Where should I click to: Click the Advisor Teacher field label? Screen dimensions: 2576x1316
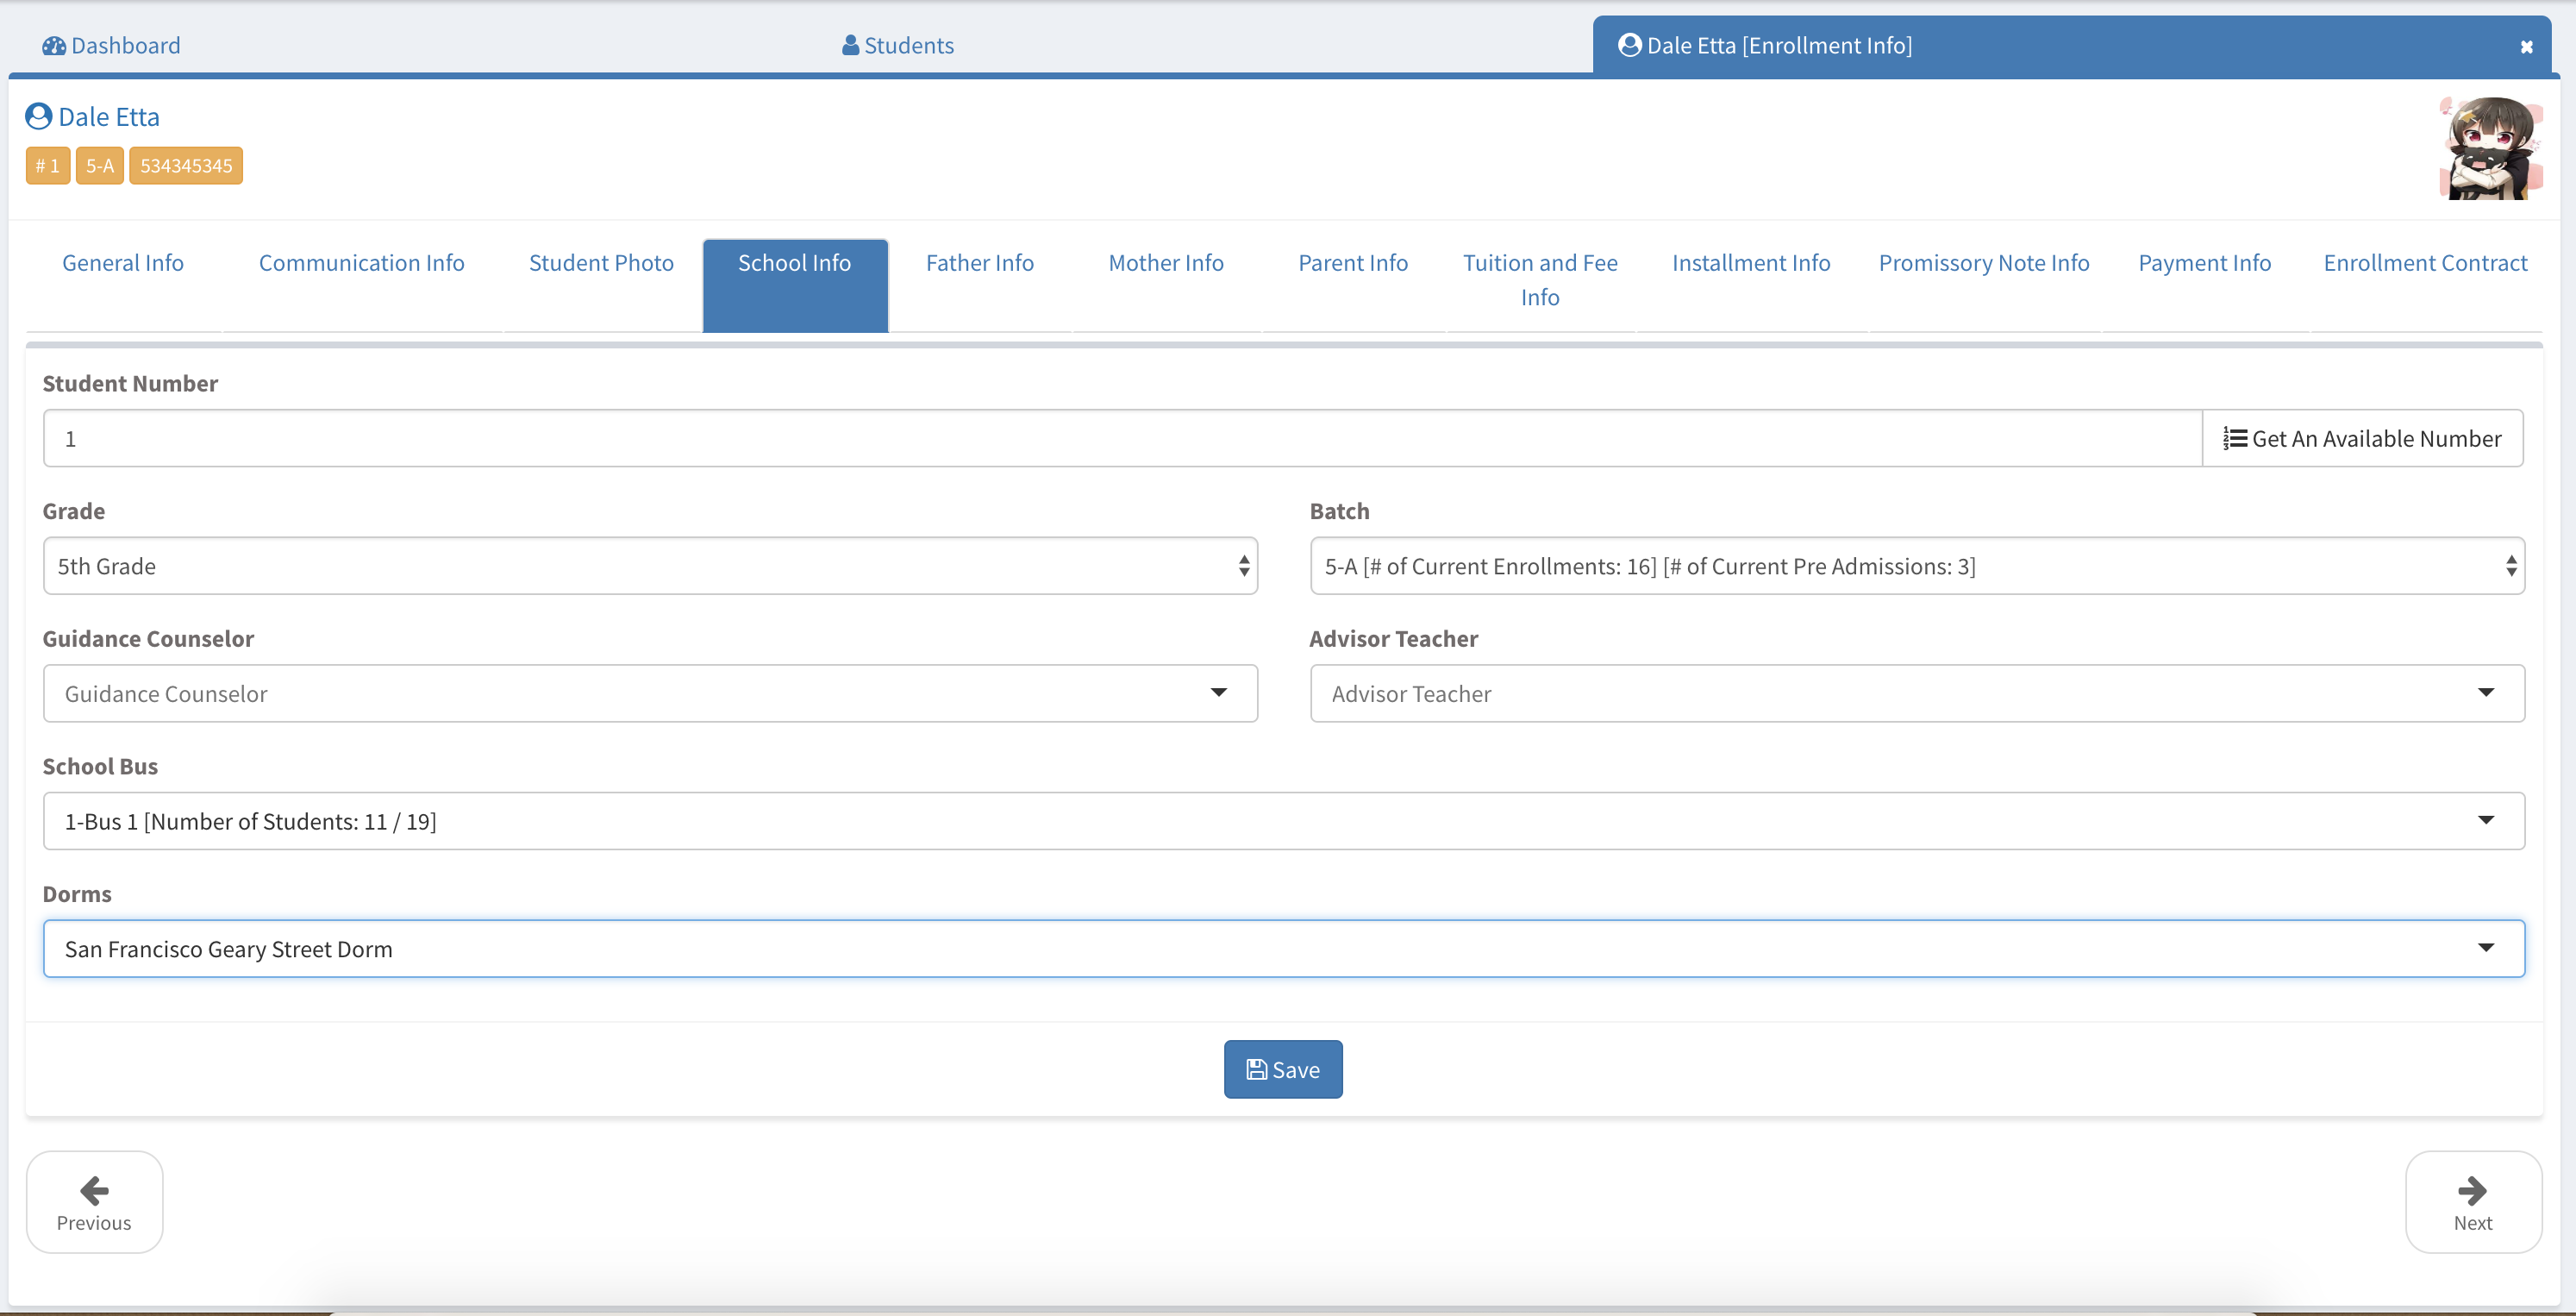(1393, 638)
